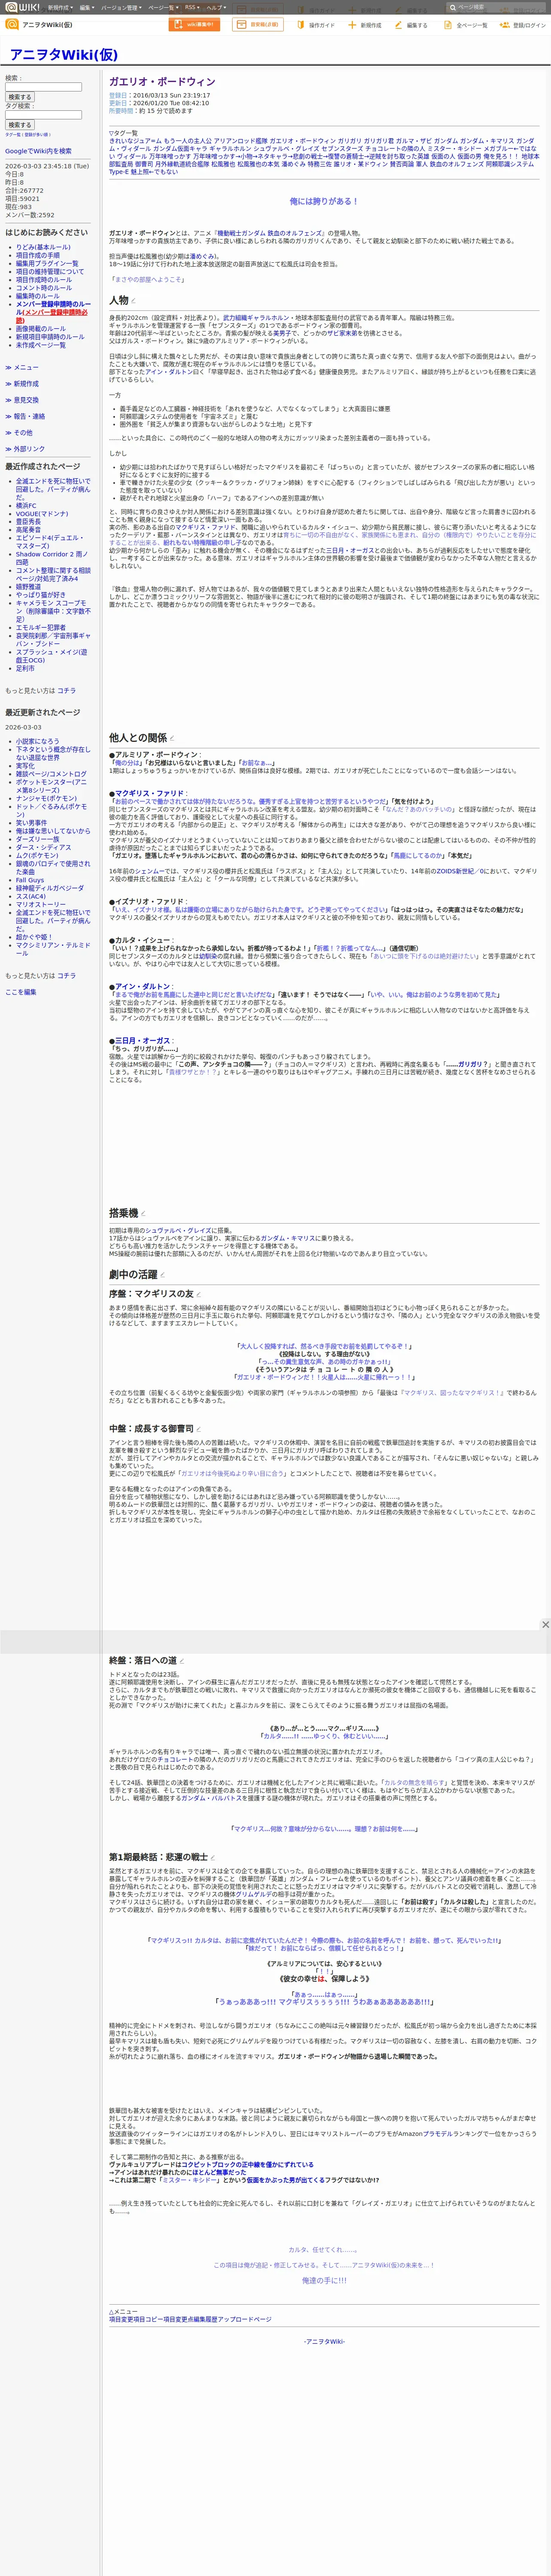Image resolution: width=551 pixels, height=2576 pixels.
Task: Open 未作成ページ一覧 sidebar link
Action: tap(41, 345)
